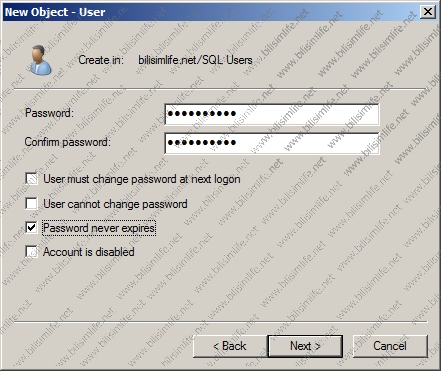
Task: Click the 'Account is disabled' label text
Action: click(89, 252)
